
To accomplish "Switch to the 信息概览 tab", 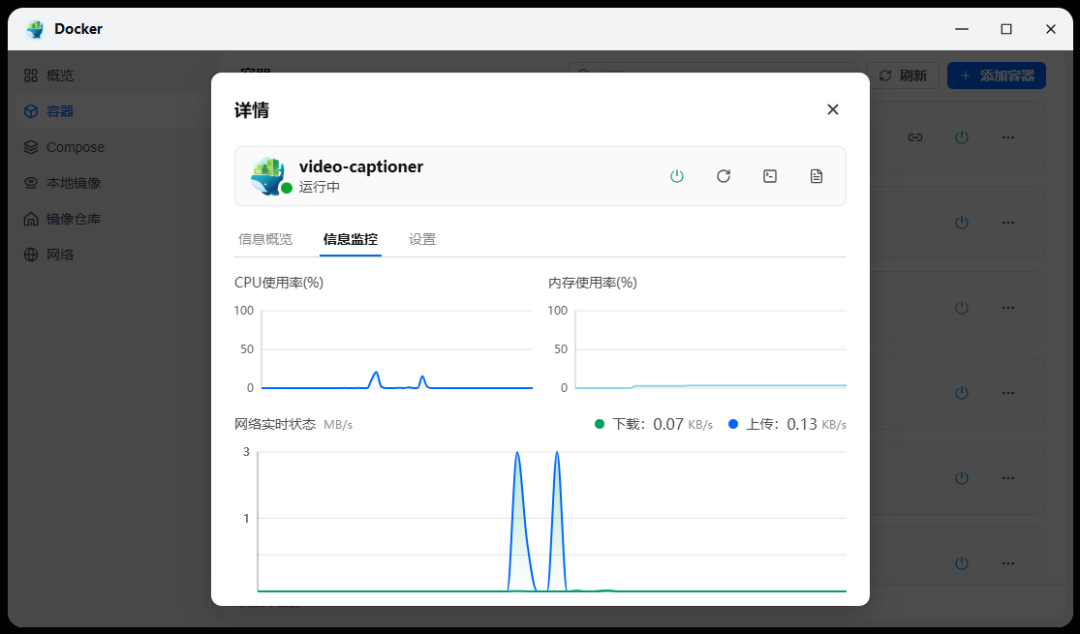I will [x=265, y=239].
